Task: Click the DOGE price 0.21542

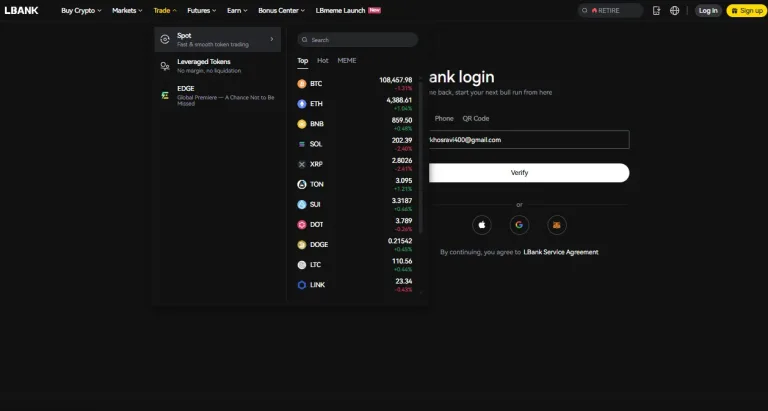Action: 400,241
